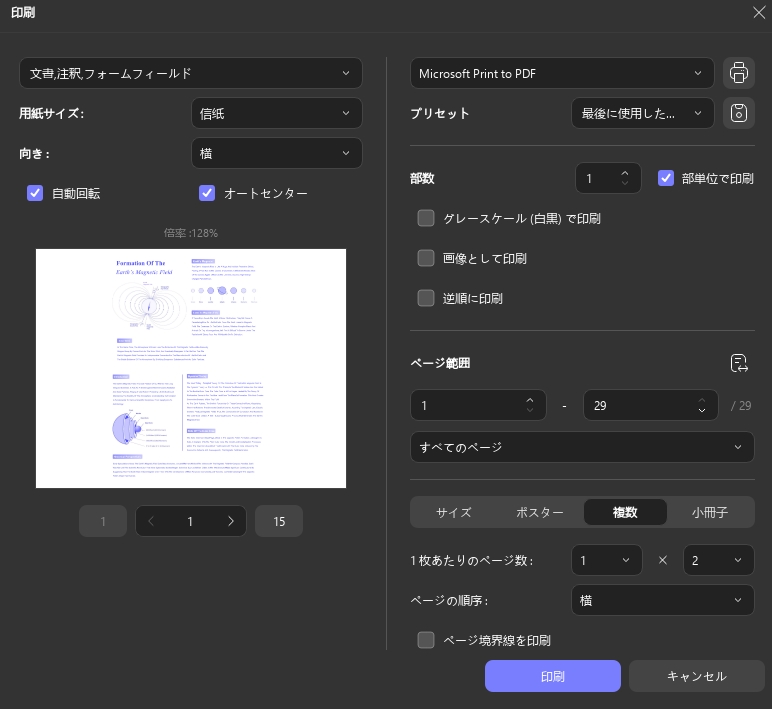Image resolution: width=772 pixels, height=709 pixels.
Task: Enable グレースケール (白黒) で印刷 checkbox
Action: tap(426, 218)
